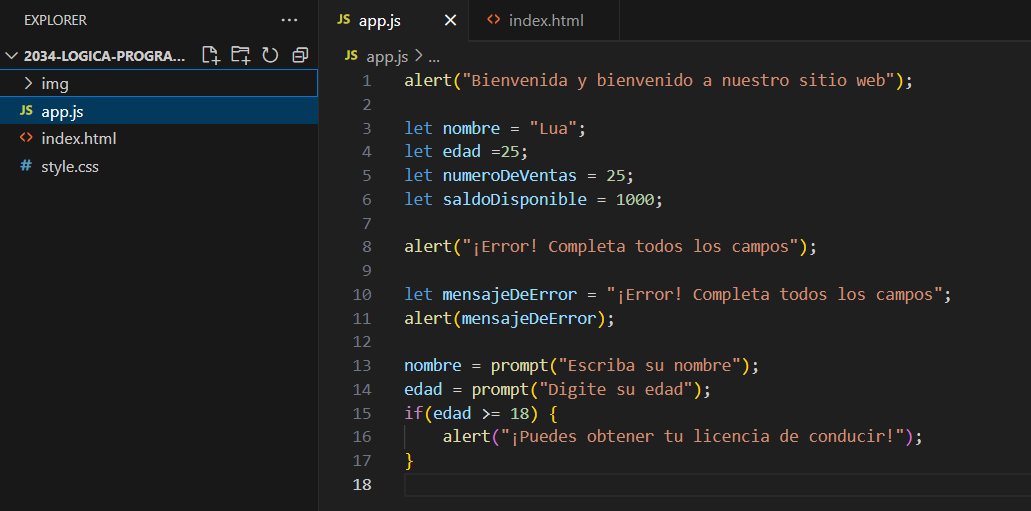Click the alert call on line 8
1031x511 pixels.
coord(428,247)
